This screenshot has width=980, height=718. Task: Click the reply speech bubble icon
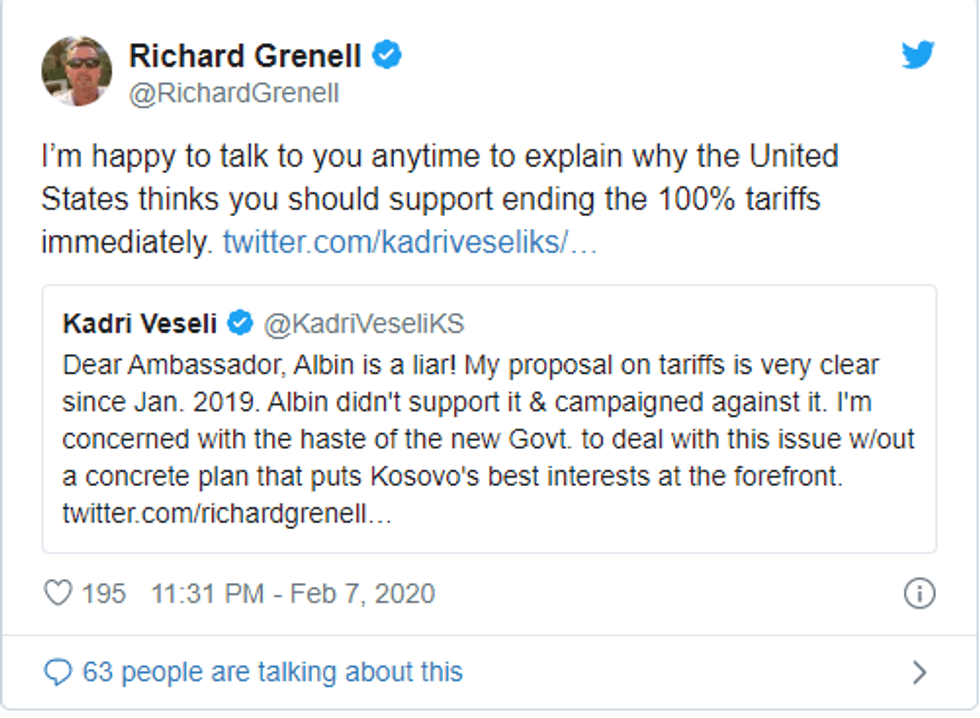58,672
